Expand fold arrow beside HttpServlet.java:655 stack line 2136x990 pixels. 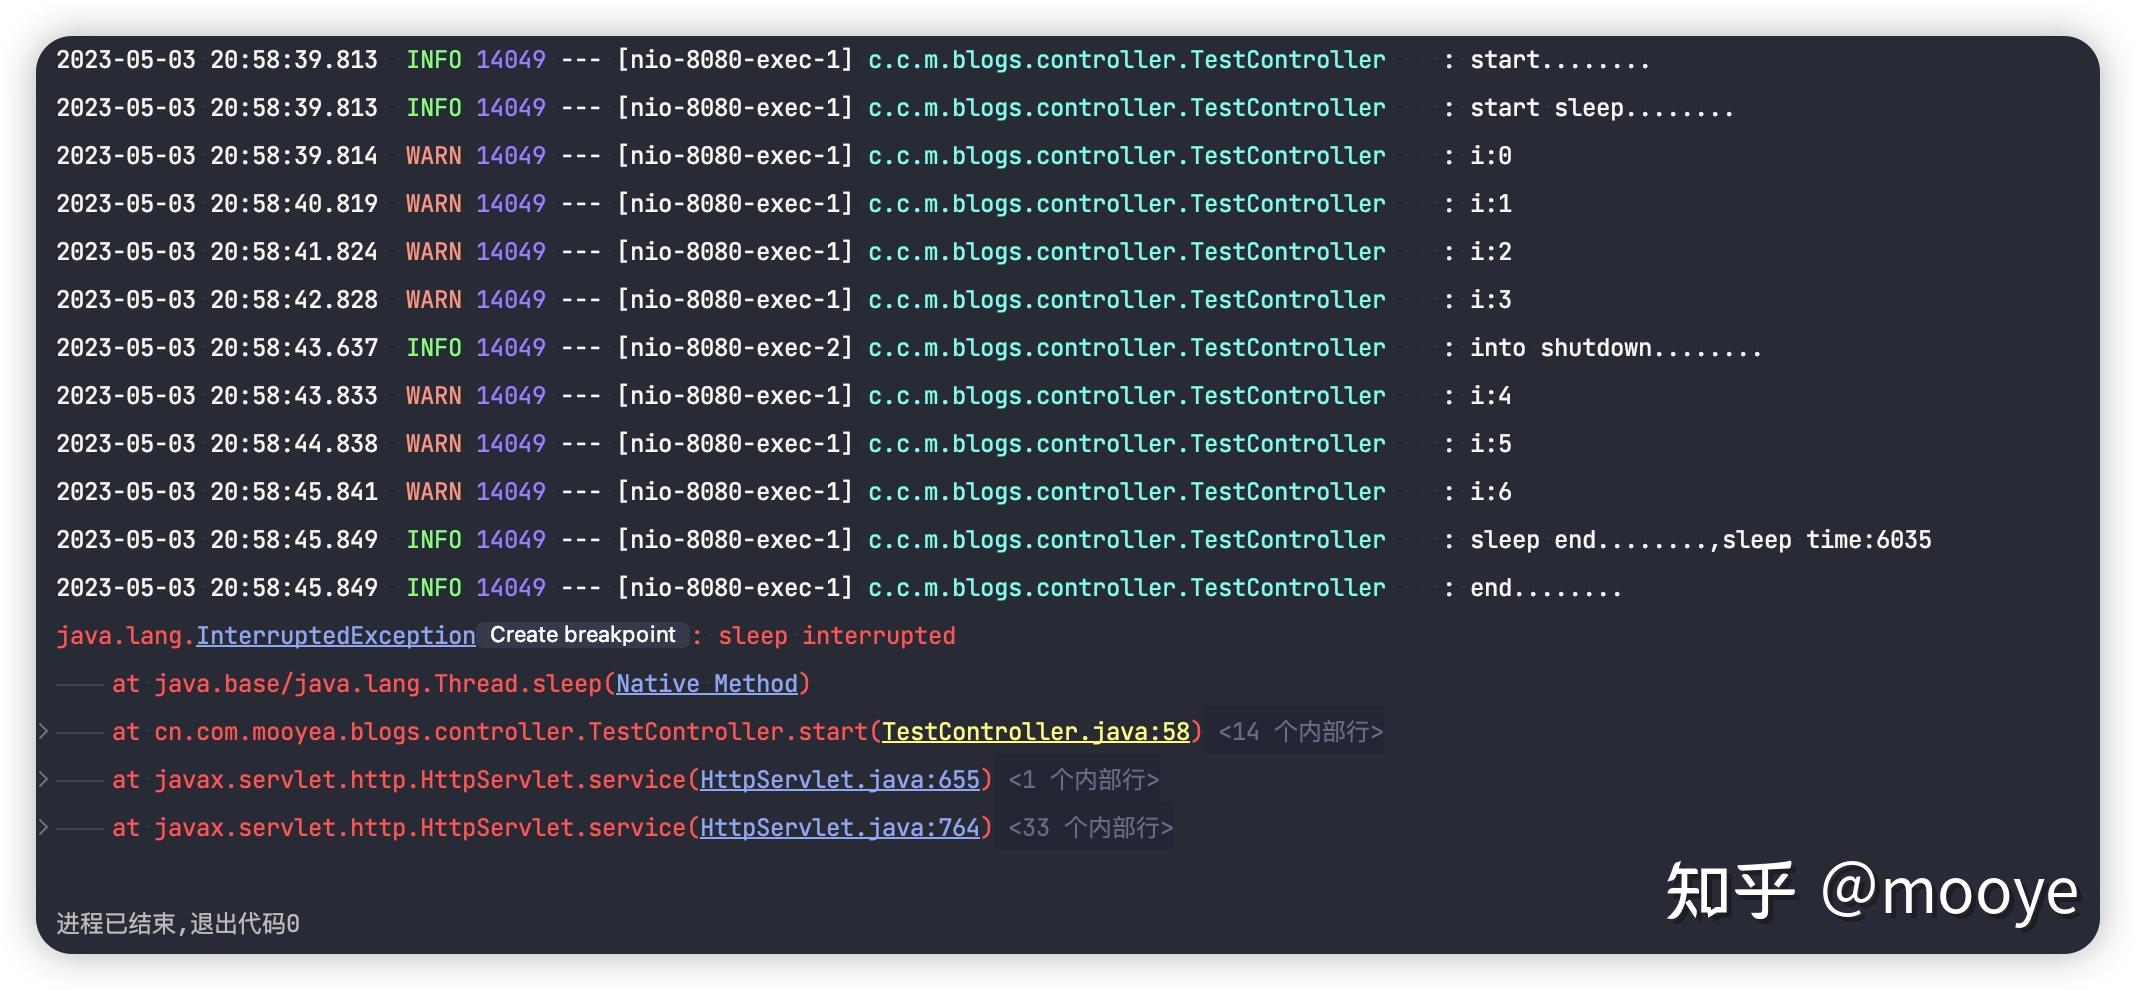pyautogui.click(x=43, y=779)
